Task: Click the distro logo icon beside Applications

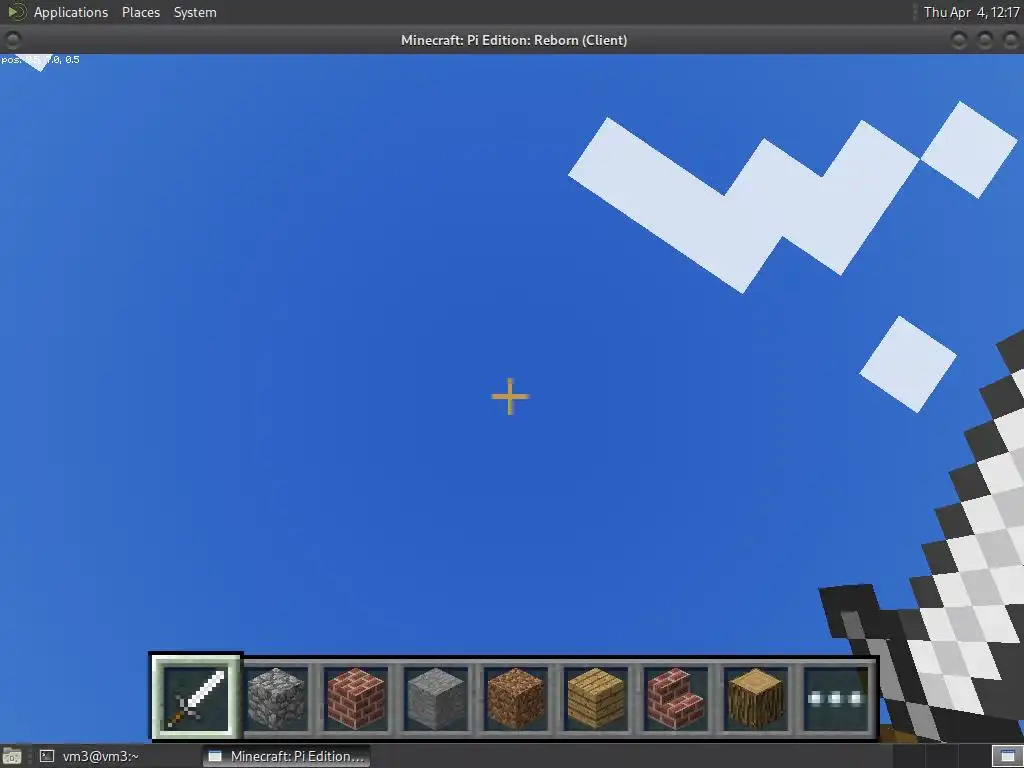Action: (16, 12)
